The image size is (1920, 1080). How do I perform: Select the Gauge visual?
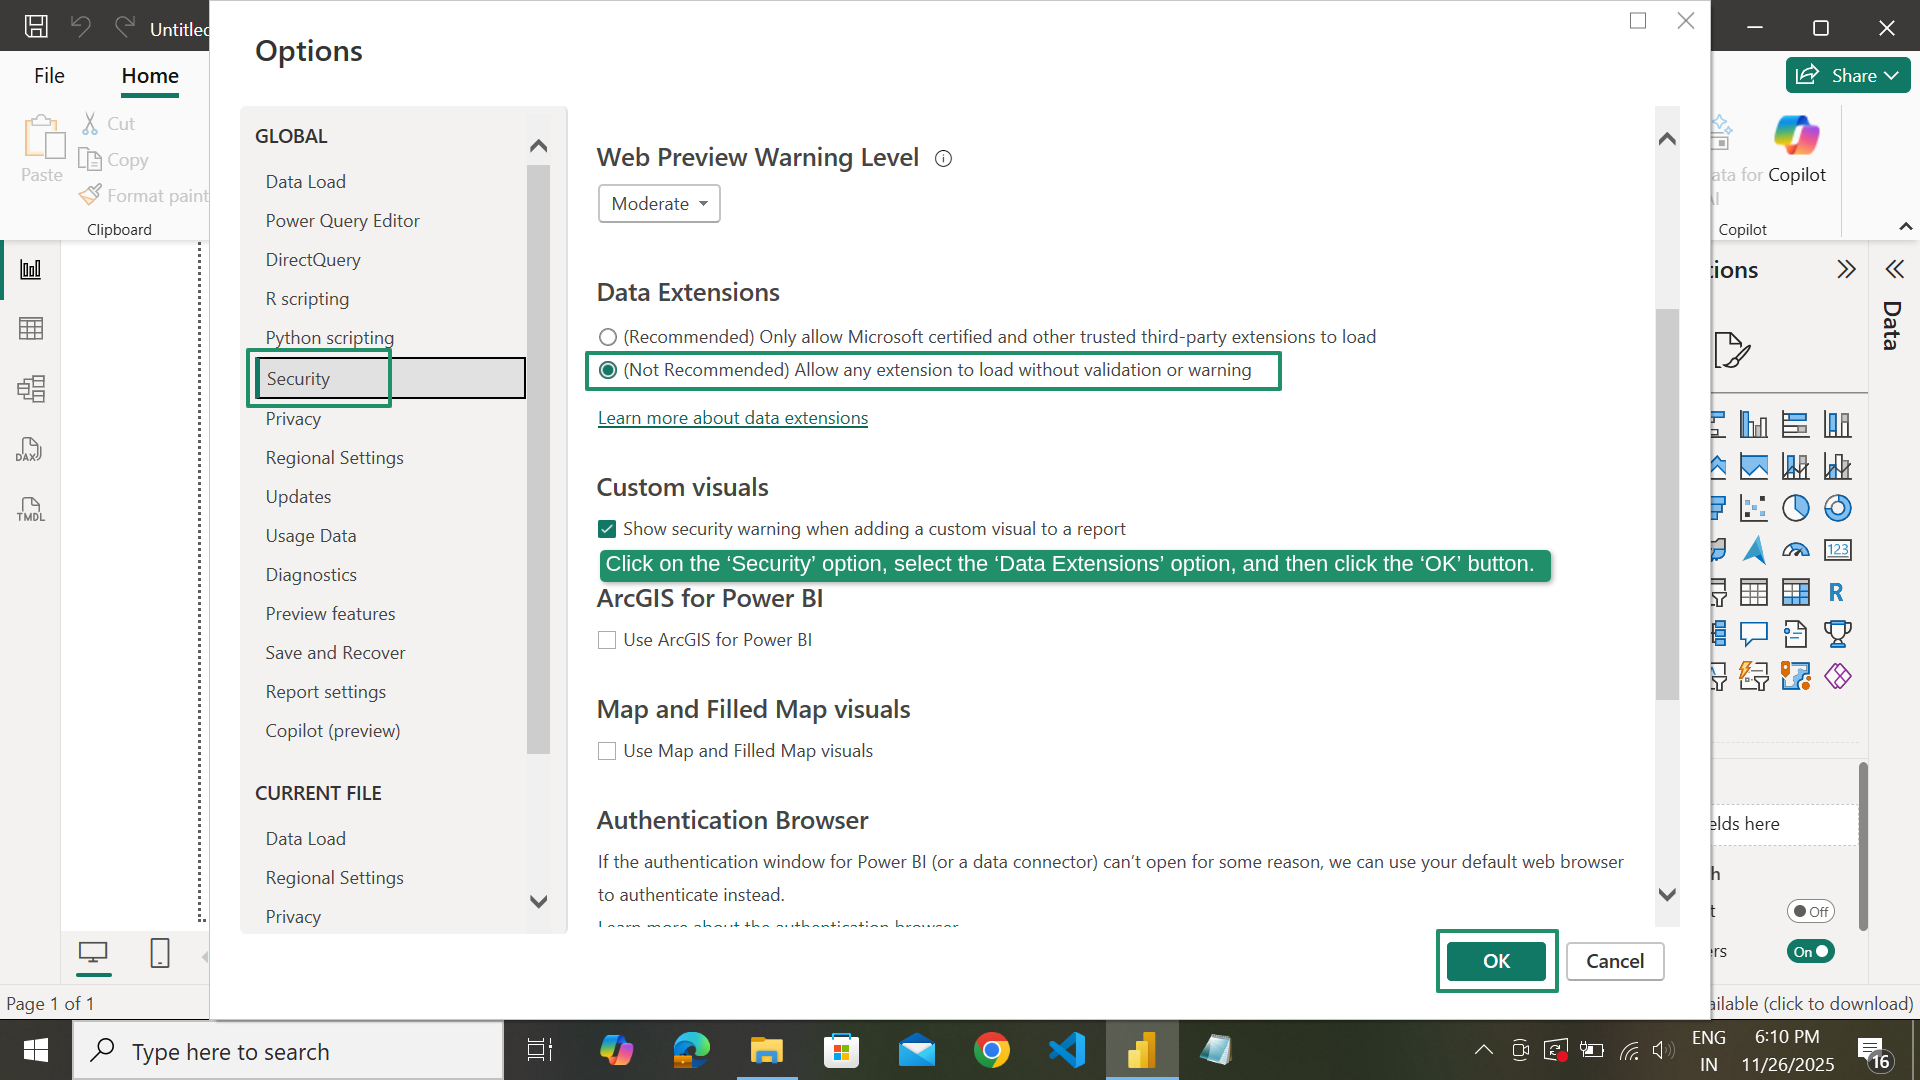click(1796, 550)
